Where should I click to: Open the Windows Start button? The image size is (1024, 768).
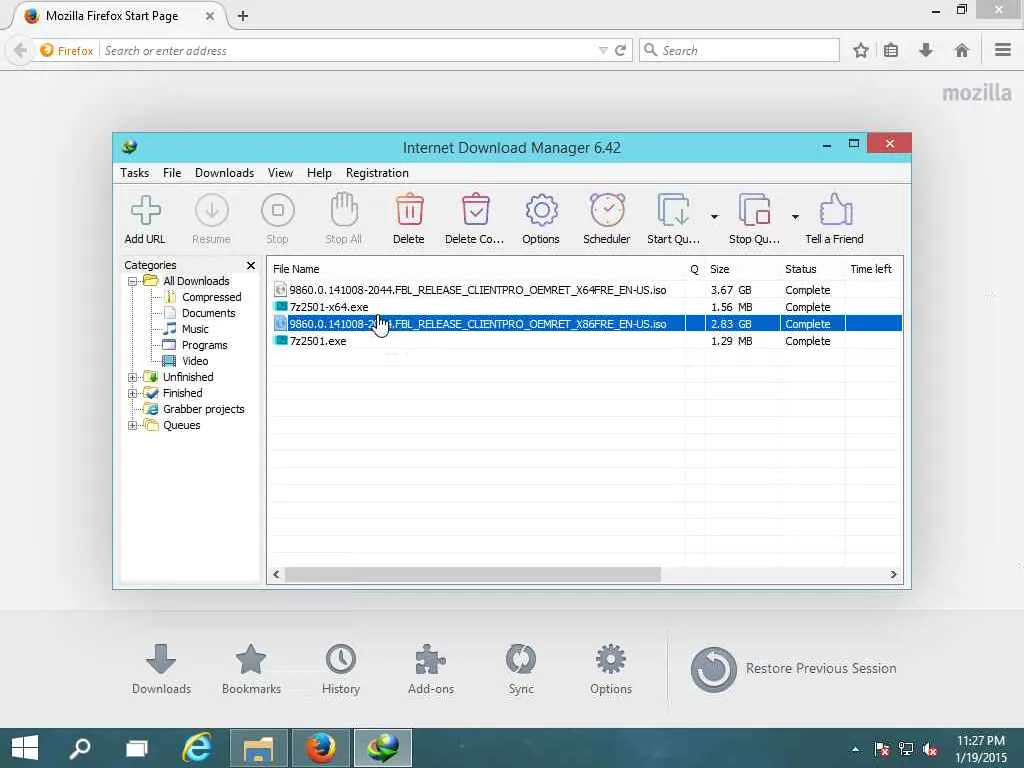(x=25, y=748)
